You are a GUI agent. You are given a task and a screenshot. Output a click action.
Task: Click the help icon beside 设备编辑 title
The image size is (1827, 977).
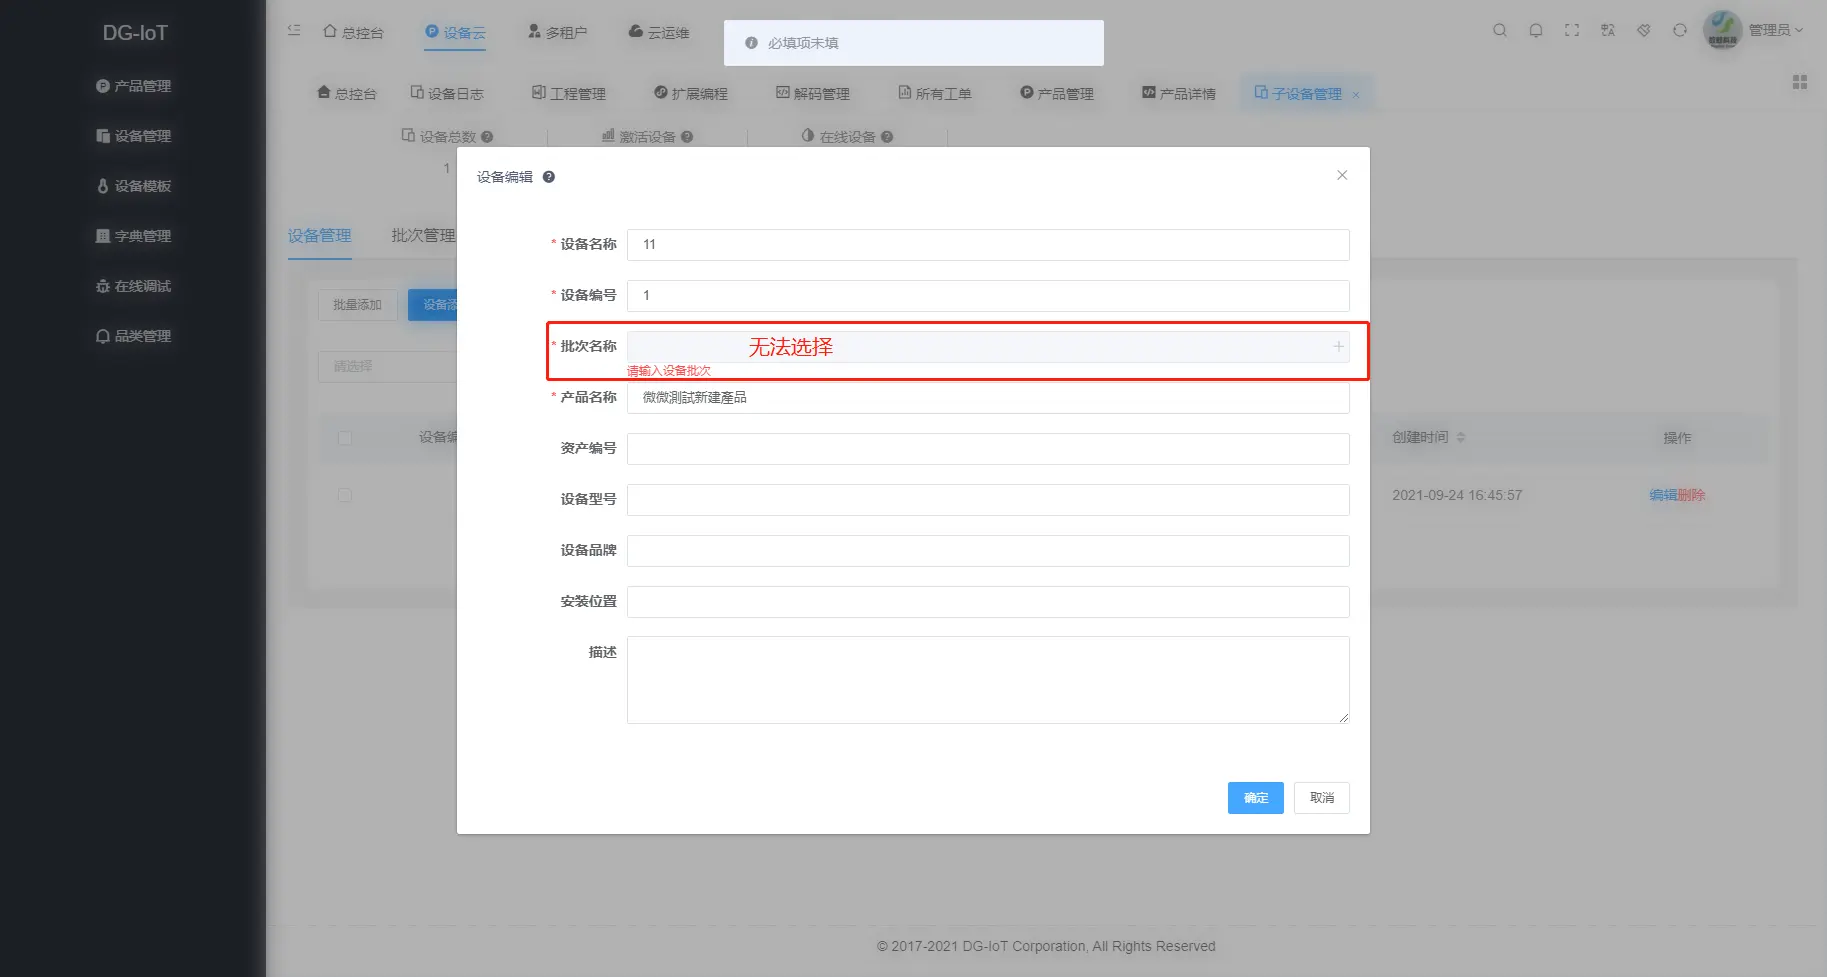click(548, 176)
